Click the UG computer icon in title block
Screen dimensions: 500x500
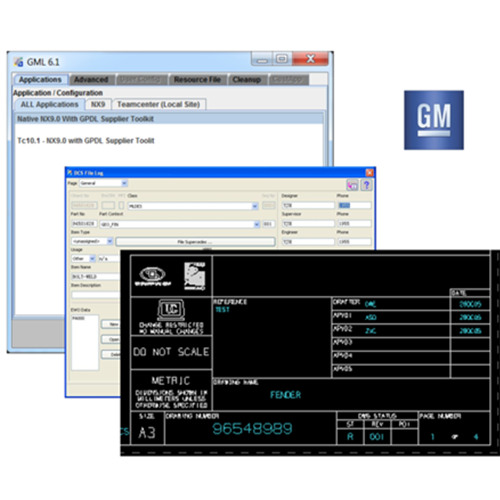(171, 309)
